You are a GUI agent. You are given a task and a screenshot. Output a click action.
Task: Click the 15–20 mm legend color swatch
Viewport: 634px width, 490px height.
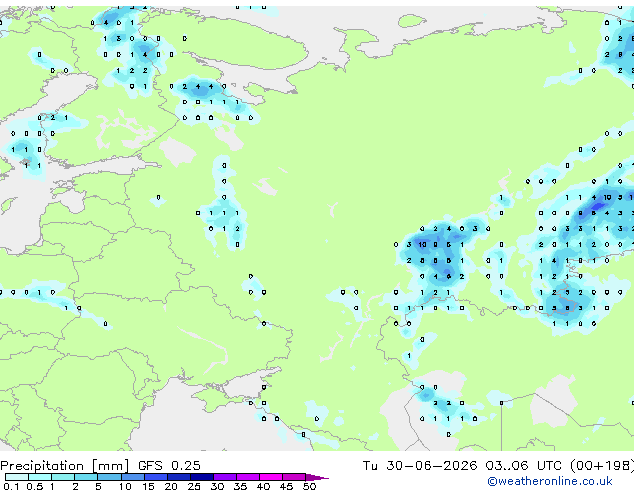[x=156, y=477]
